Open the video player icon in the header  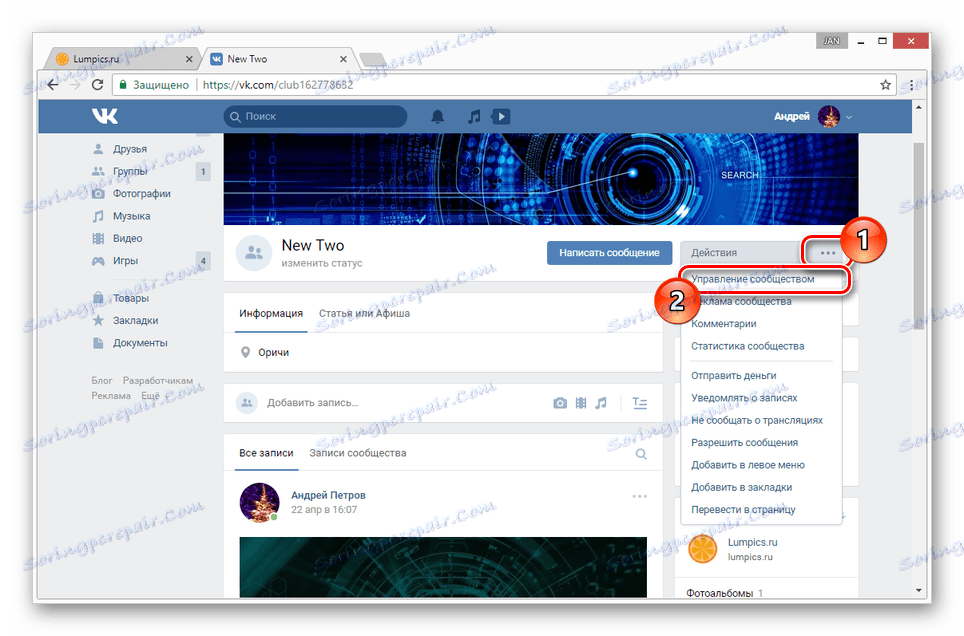click(x=501, y=116)
